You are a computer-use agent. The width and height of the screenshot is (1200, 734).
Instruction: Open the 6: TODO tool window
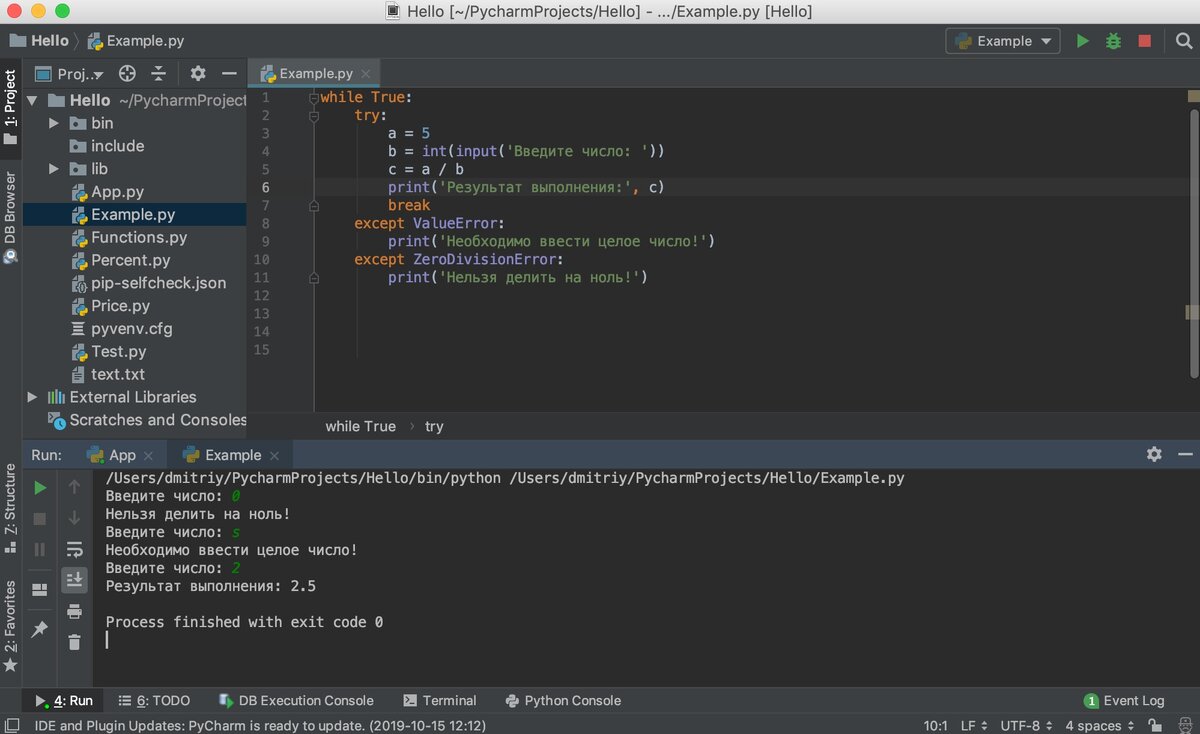[x=154, y=701]
